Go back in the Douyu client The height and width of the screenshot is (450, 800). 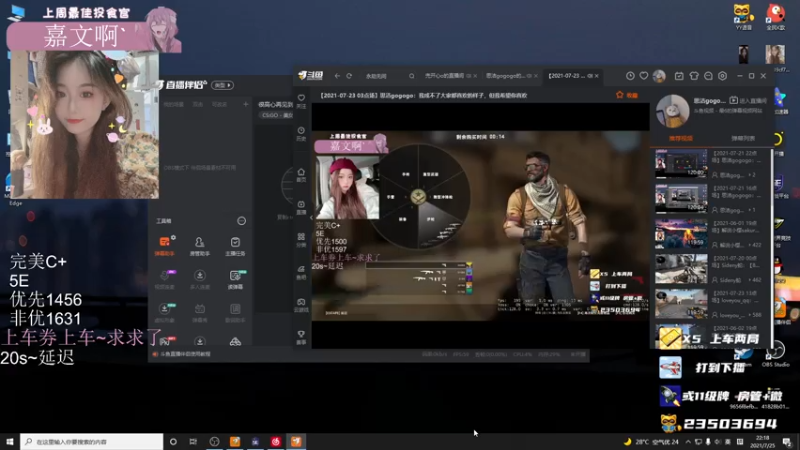tap(337, 76)
